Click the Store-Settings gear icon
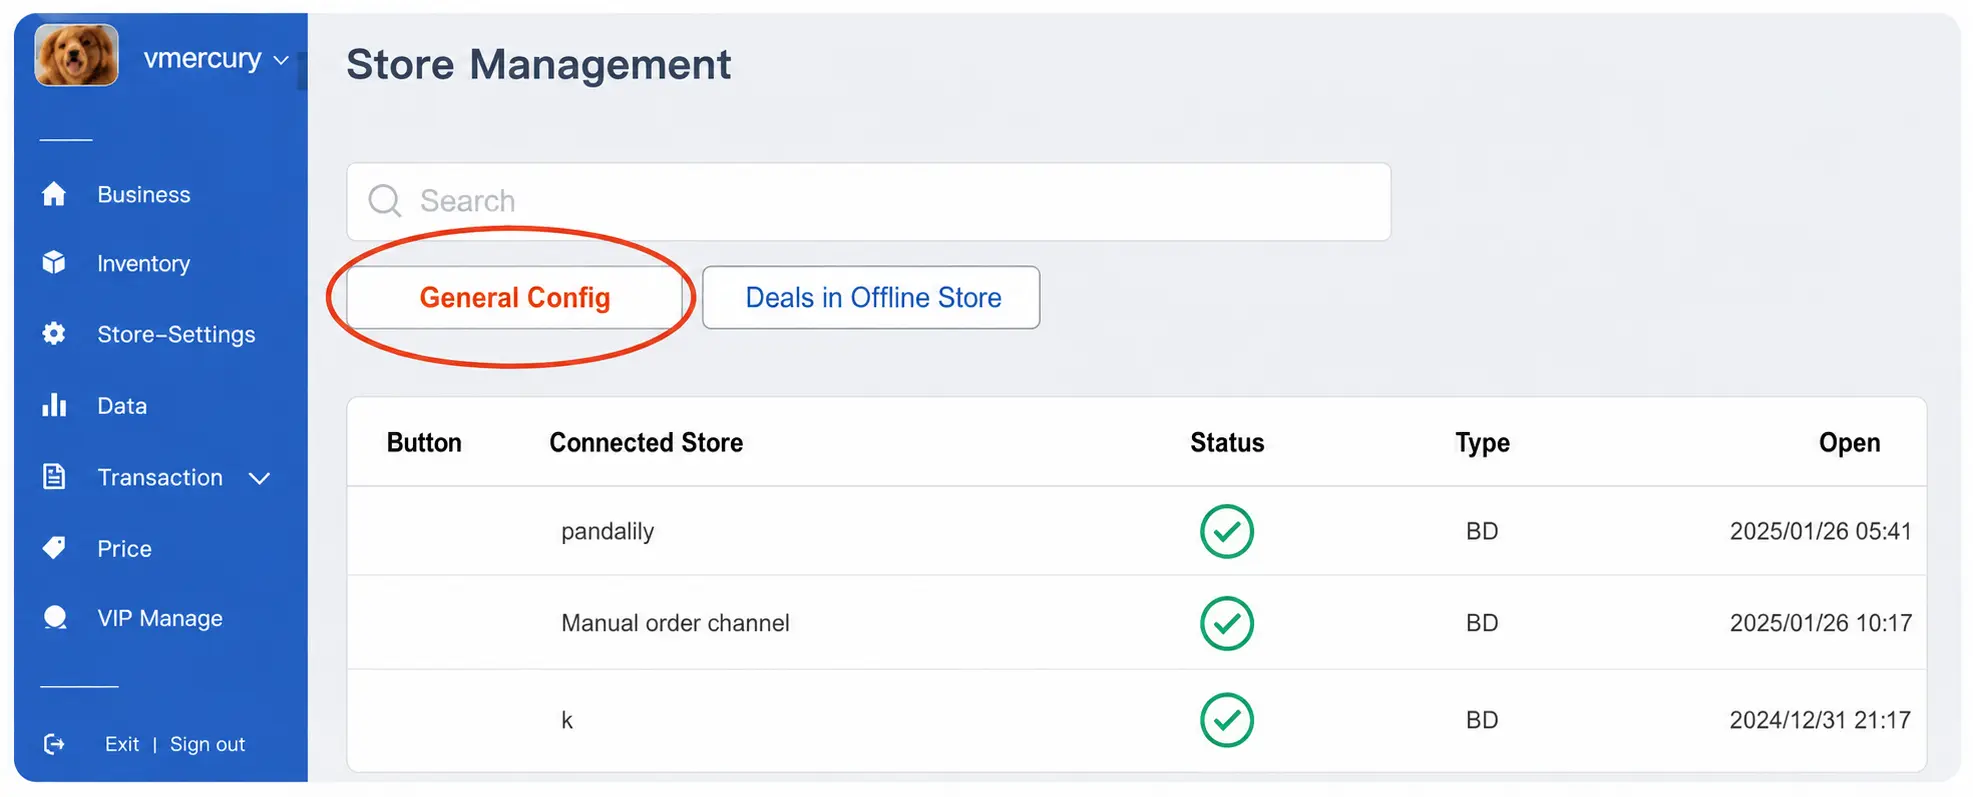The image size is (1973, 797). point(54,334)
